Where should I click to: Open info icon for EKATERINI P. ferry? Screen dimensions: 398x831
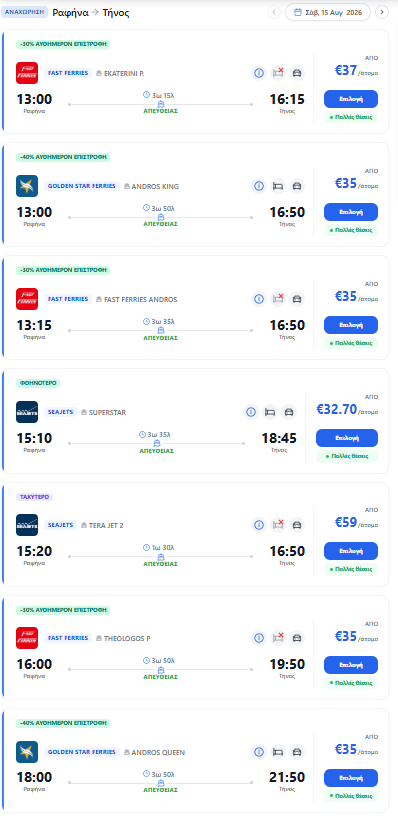point(259,73)
